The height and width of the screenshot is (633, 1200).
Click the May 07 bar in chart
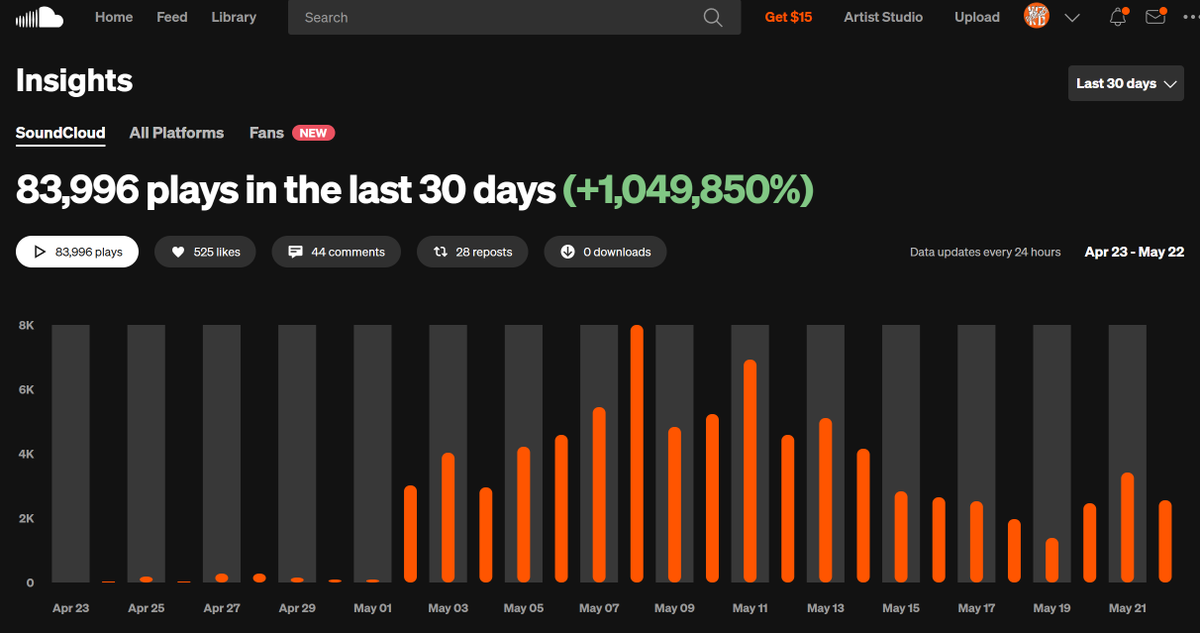click(599, 495)
